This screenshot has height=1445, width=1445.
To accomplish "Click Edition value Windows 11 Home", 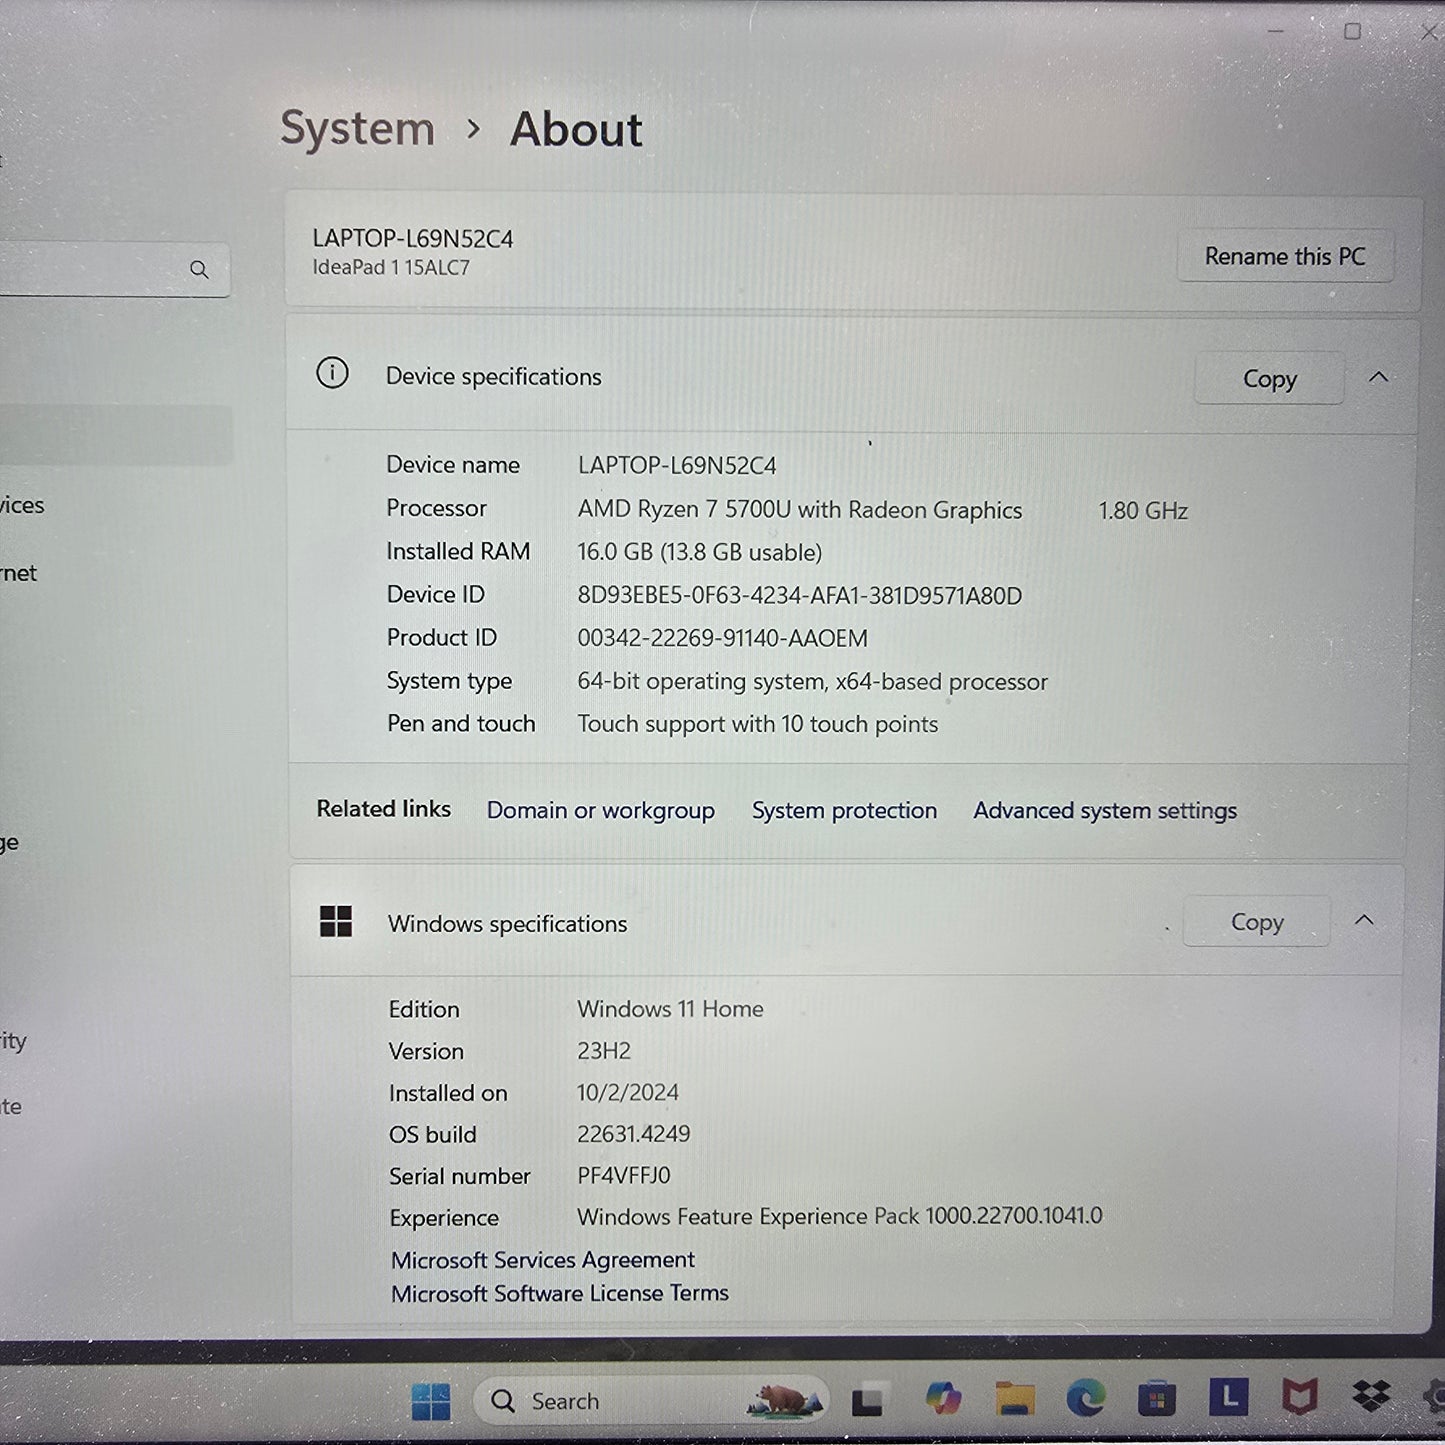I will click(670, 1009).
